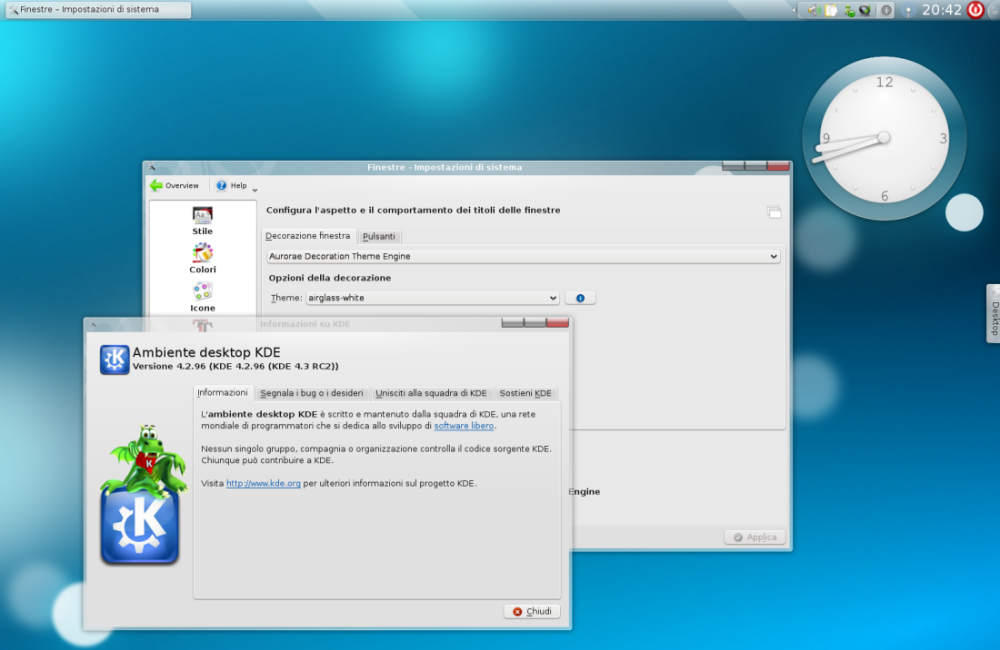Select Finestre – Impostazioni di sistema taskbar entry

[x=99, y=10]
